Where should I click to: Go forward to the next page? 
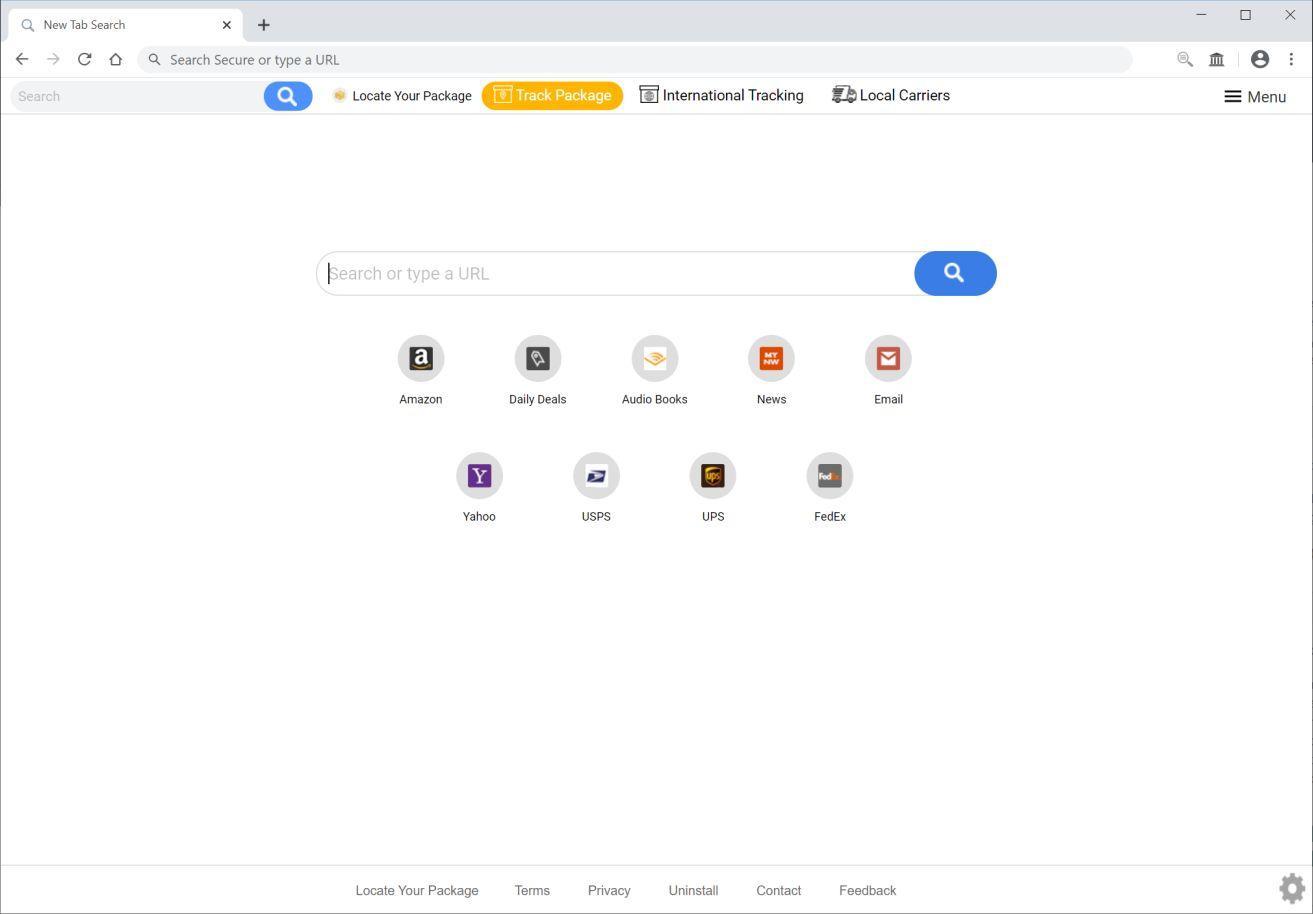(x=53, y=59)
